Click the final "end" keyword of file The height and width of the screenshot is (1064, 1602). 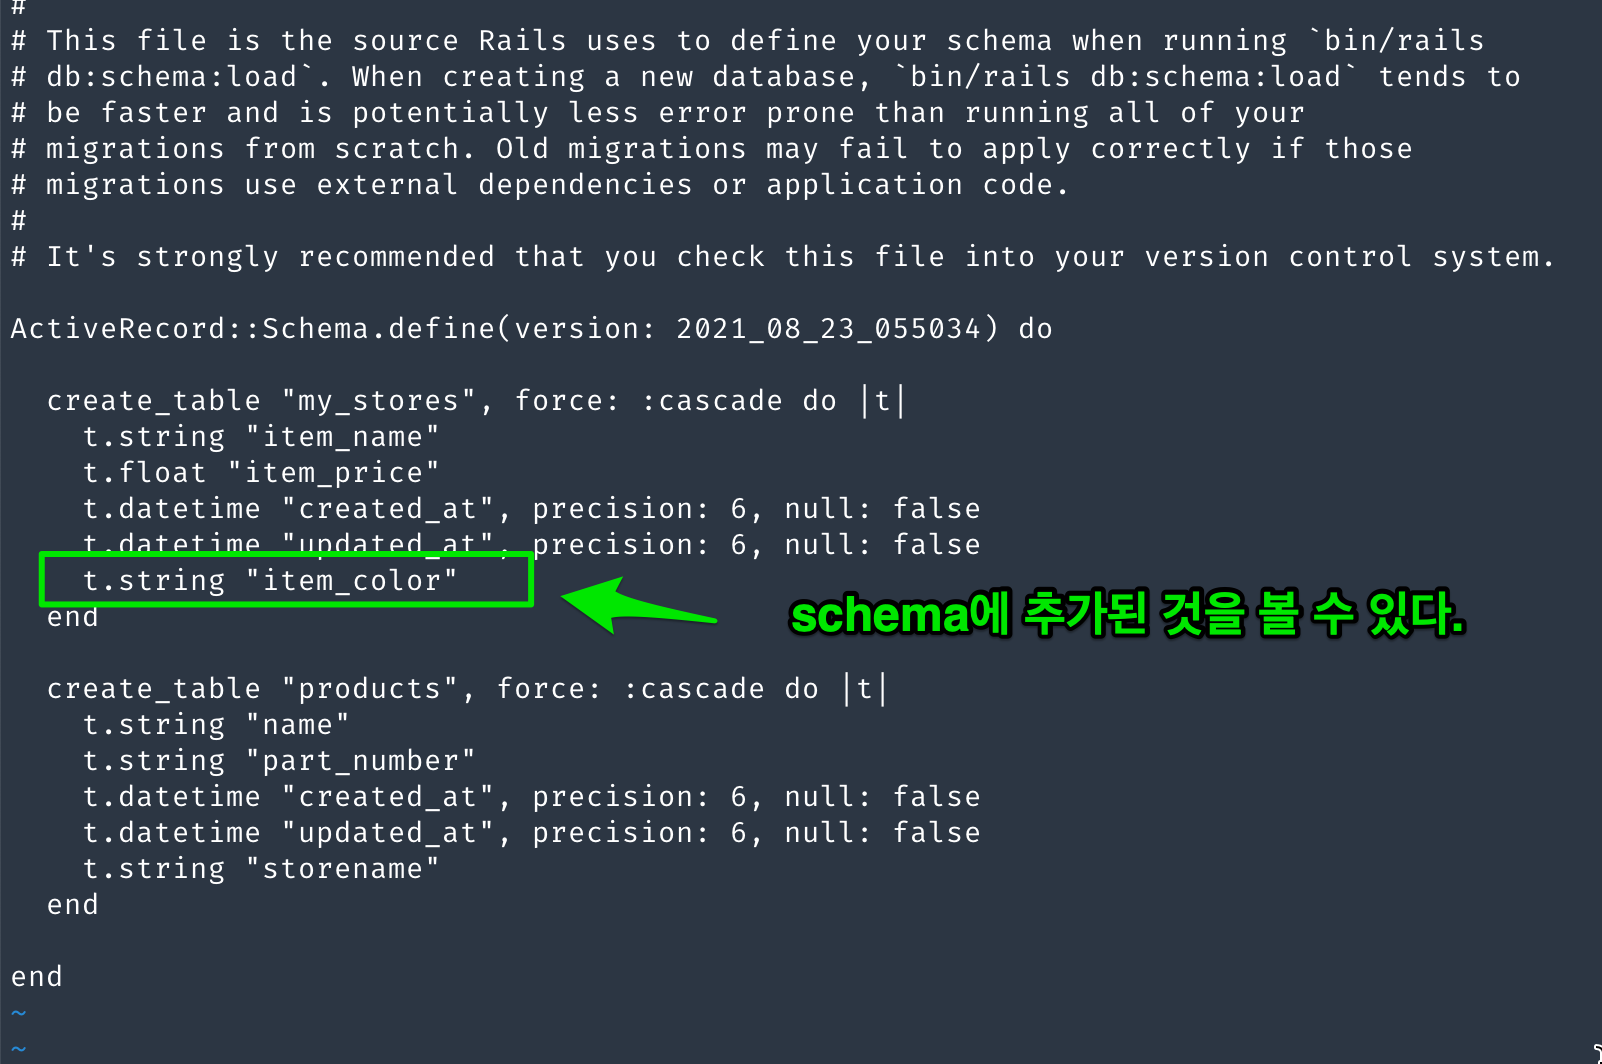pos(37,977)
